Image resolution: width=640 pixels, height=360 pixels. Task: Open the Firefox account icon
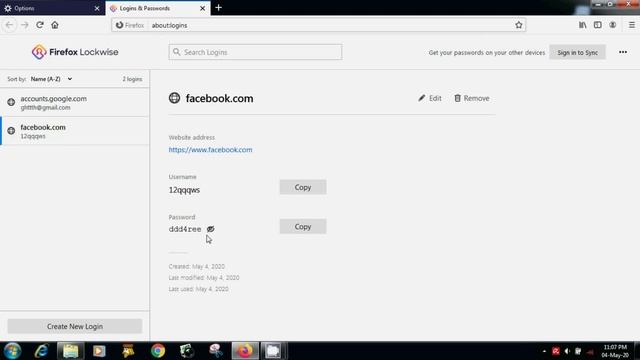613,25
